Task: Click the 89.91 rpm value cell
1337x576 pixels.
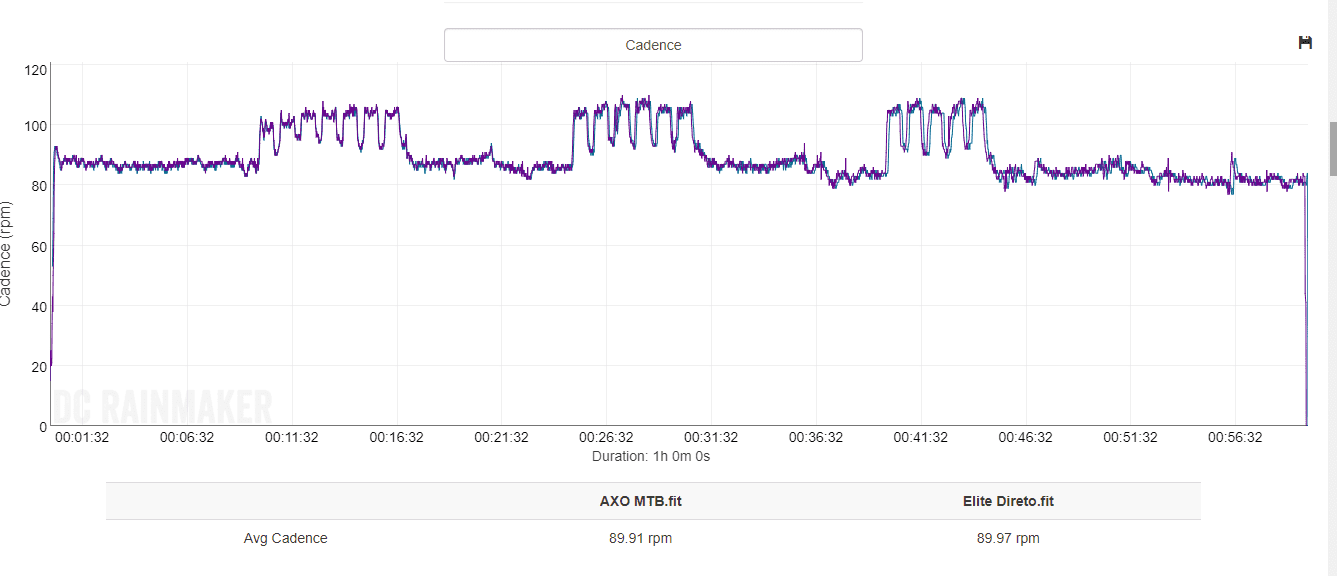Action: 640,538
